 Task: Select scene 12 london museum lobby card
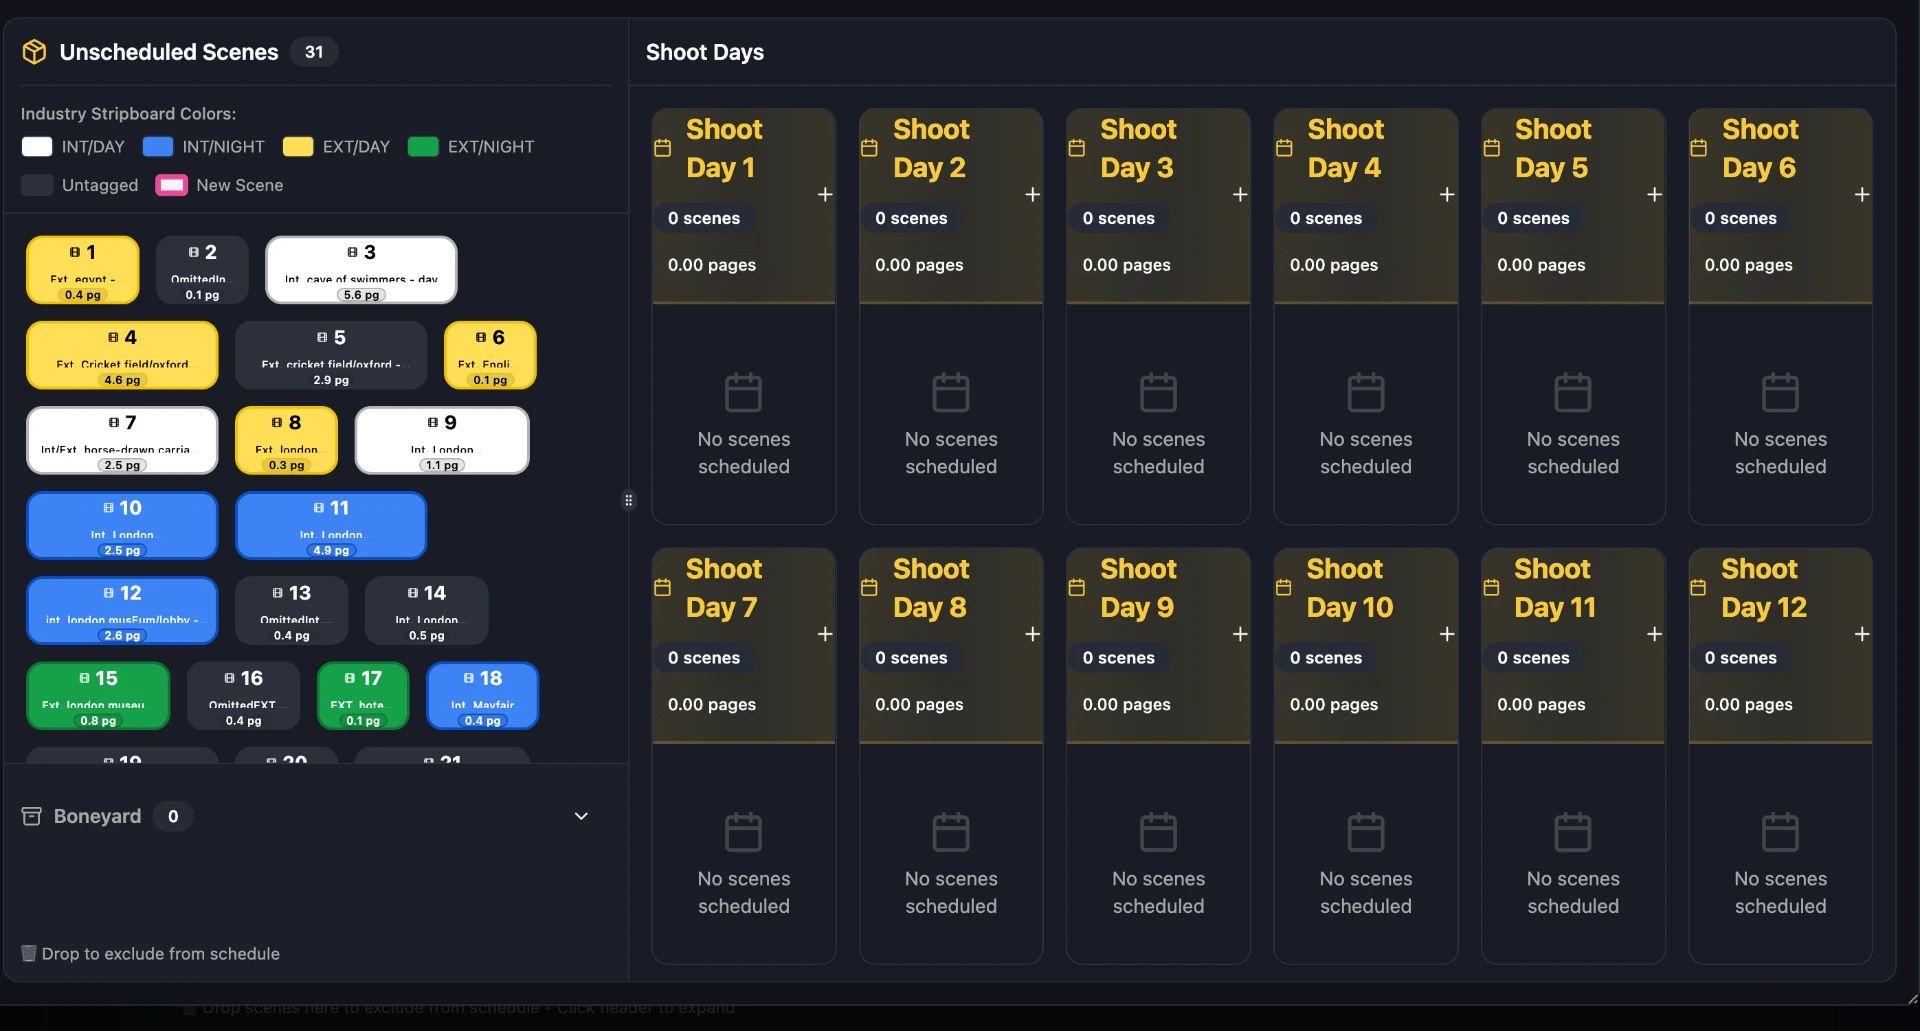click(122, 610)
